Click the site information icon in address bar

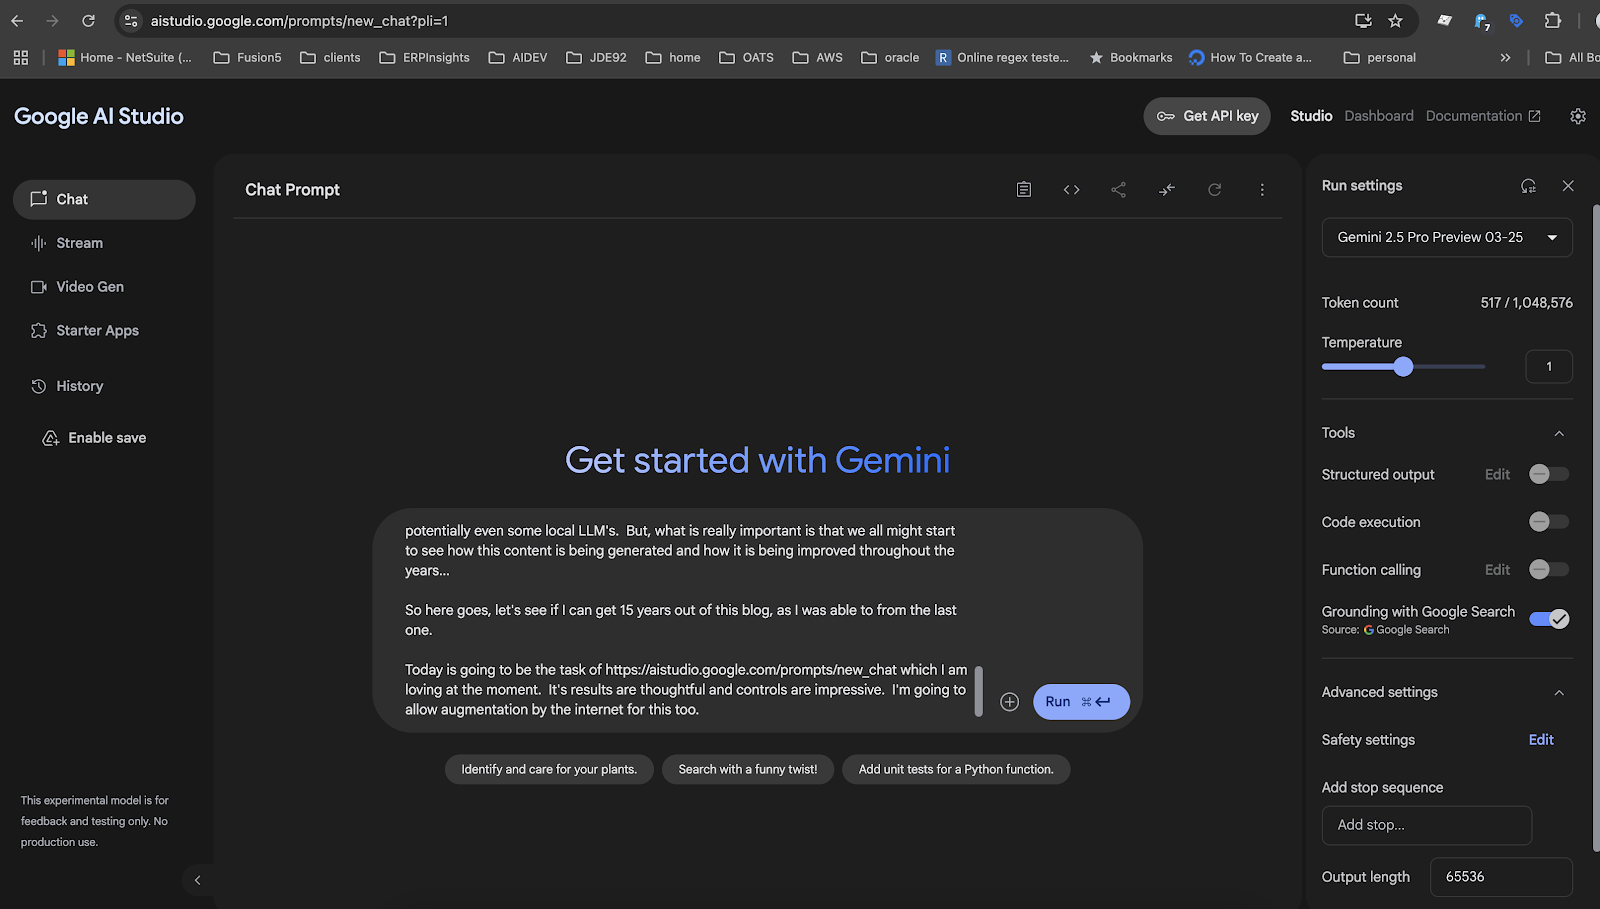[131, 20]
